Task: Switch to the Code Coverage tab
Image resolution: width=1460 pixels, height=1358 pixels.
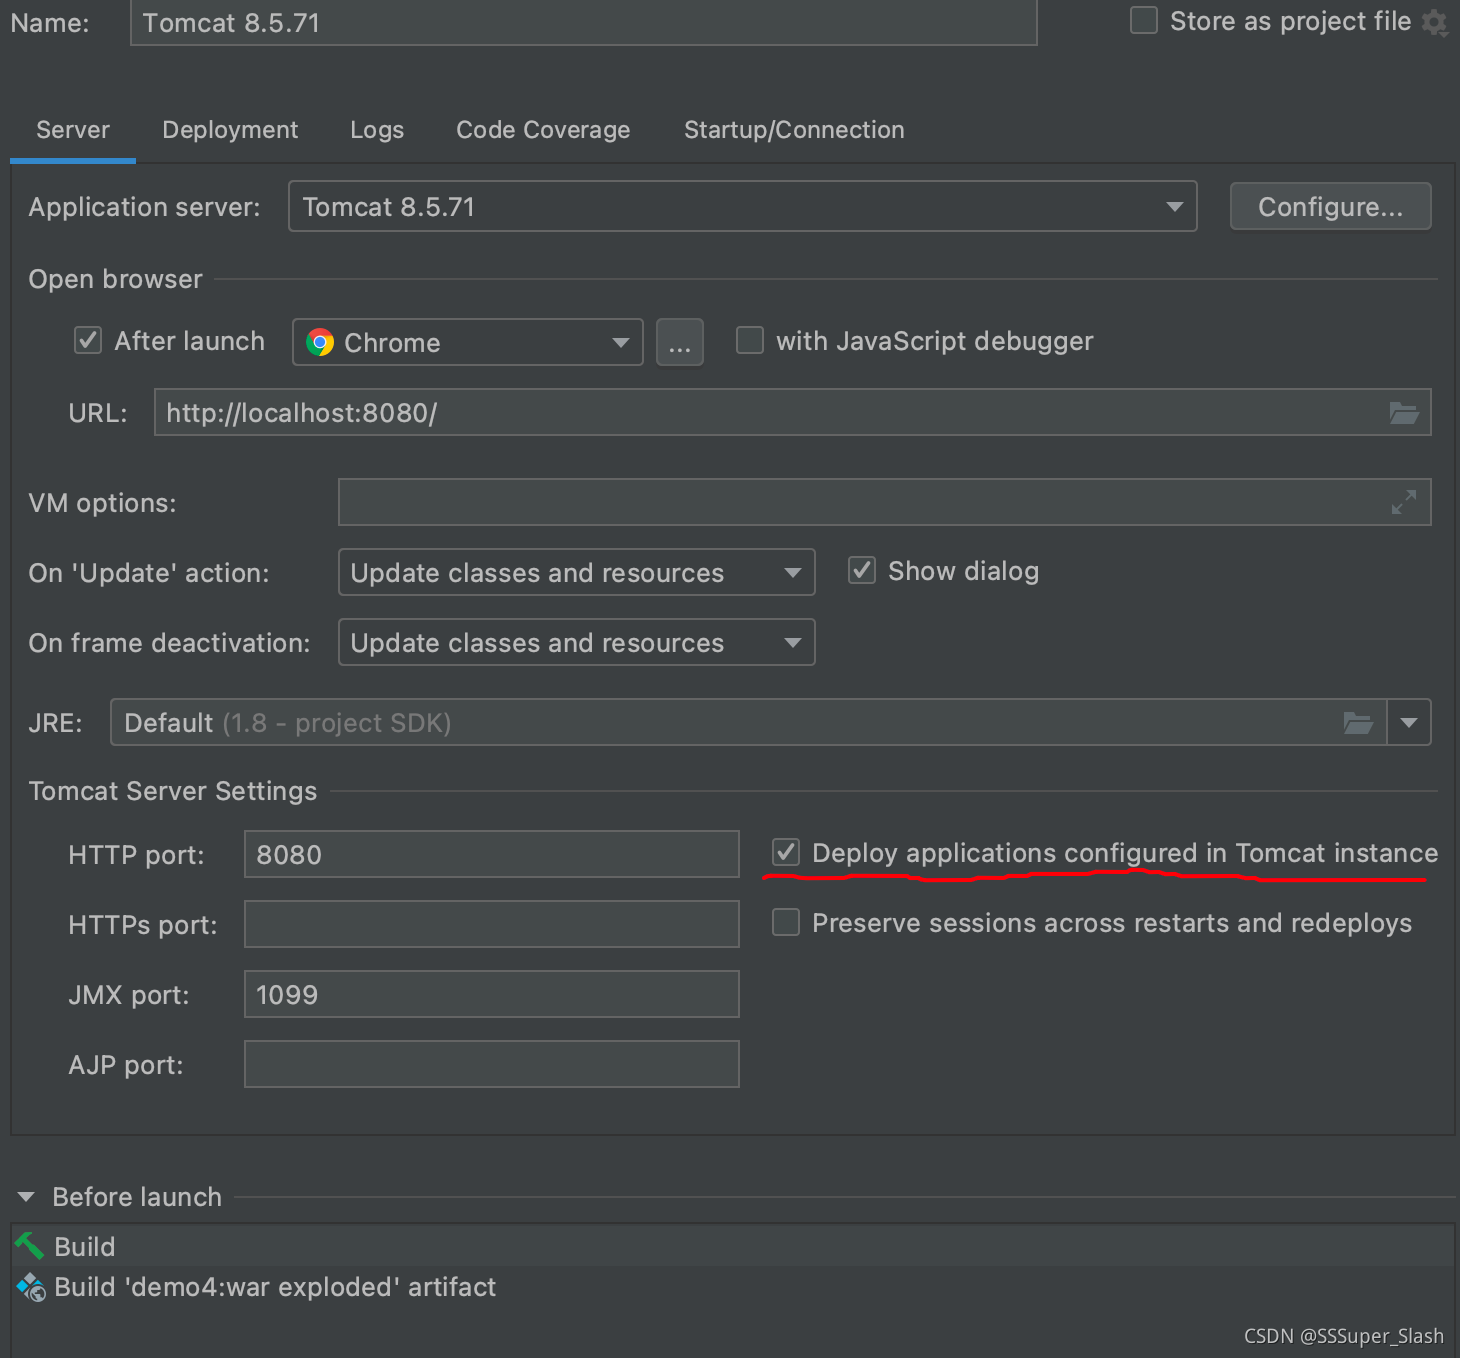Action: pos(543,130)
